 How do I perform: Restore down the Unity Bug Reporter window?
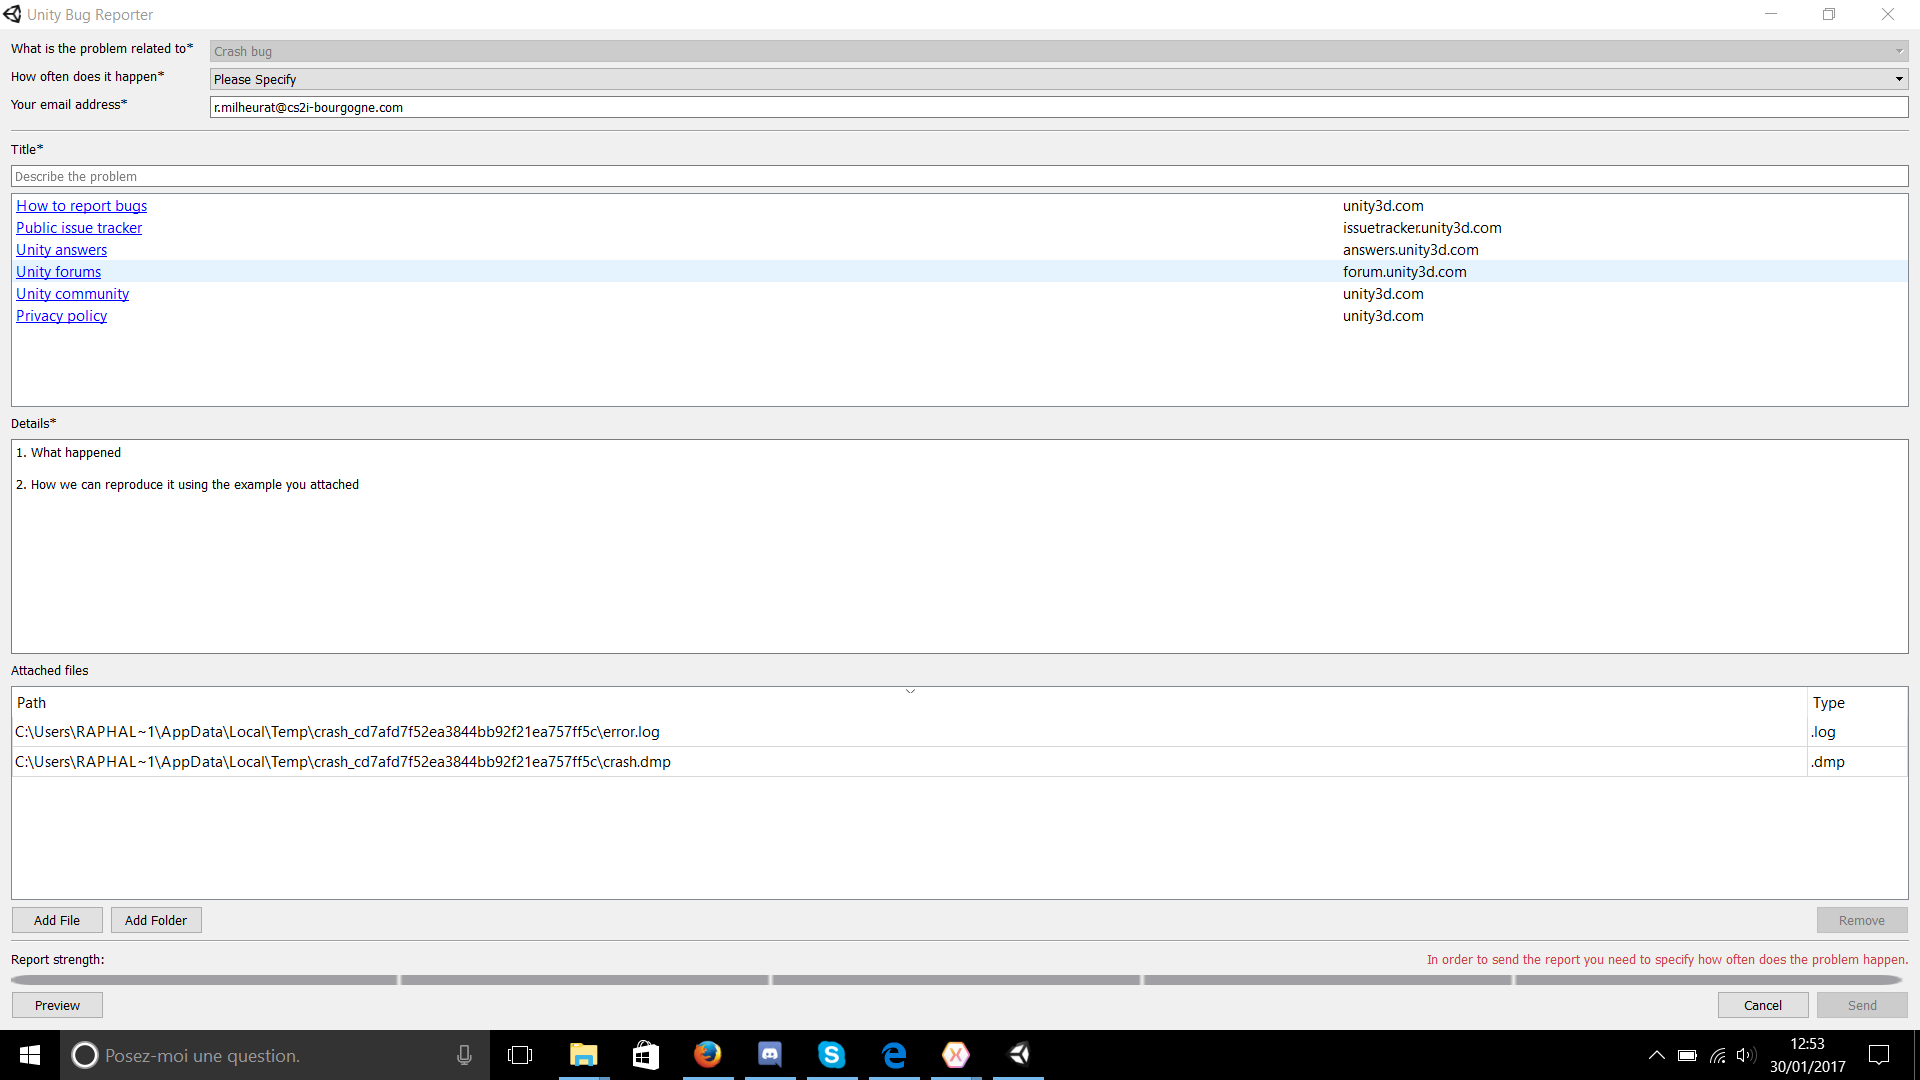(x=1829, y=14)
